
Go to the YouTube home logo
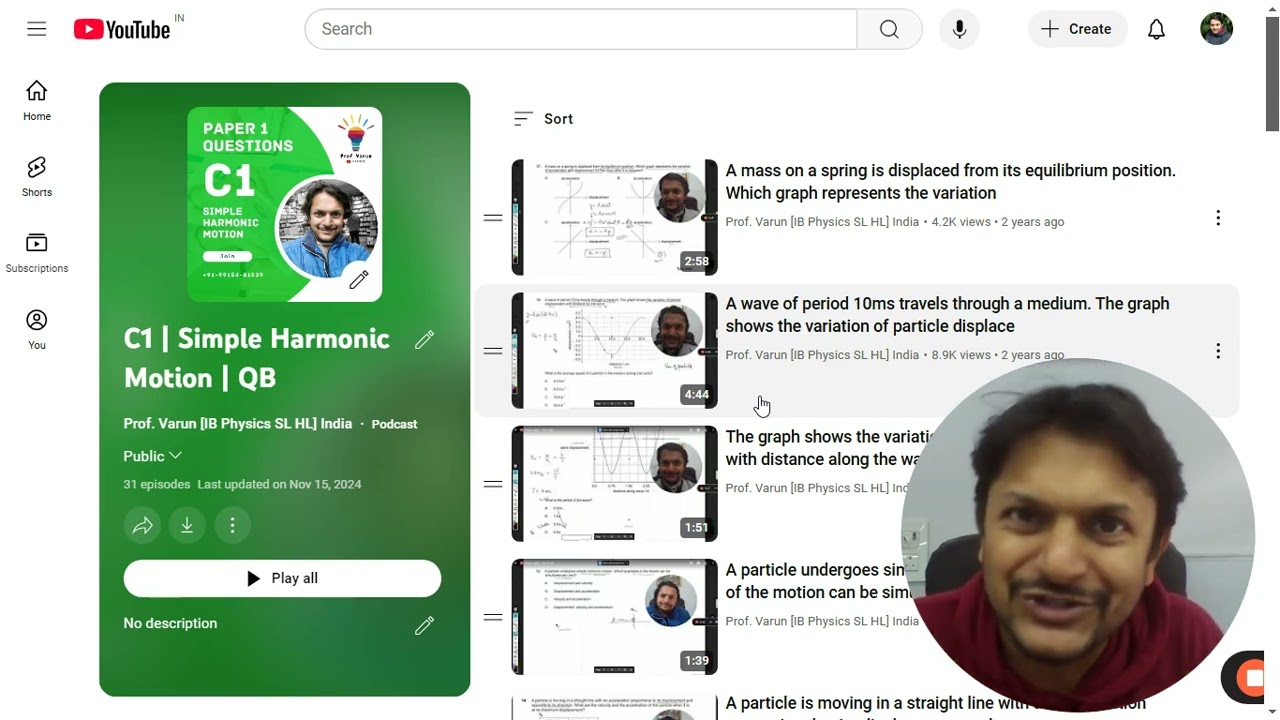123,29
